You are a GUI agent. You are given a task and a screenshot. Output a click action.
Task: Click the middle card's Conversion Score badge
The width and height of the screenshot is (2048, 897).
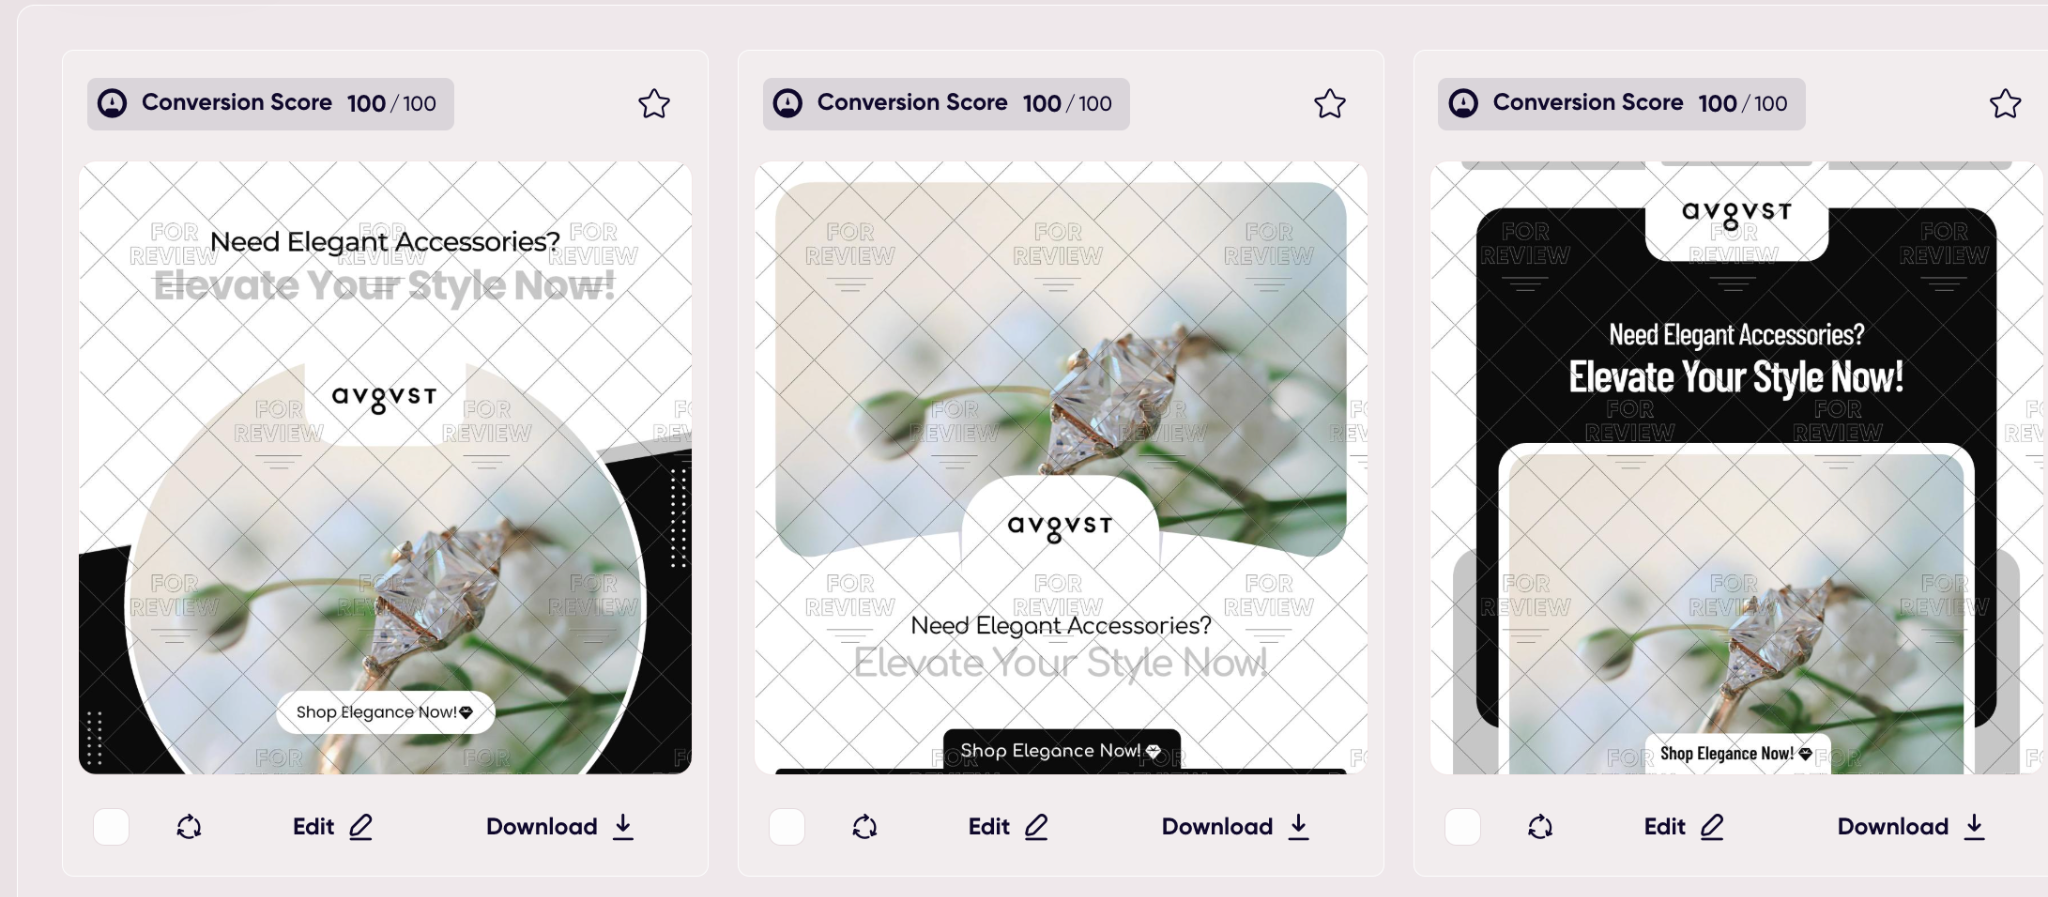pos(946,103)
